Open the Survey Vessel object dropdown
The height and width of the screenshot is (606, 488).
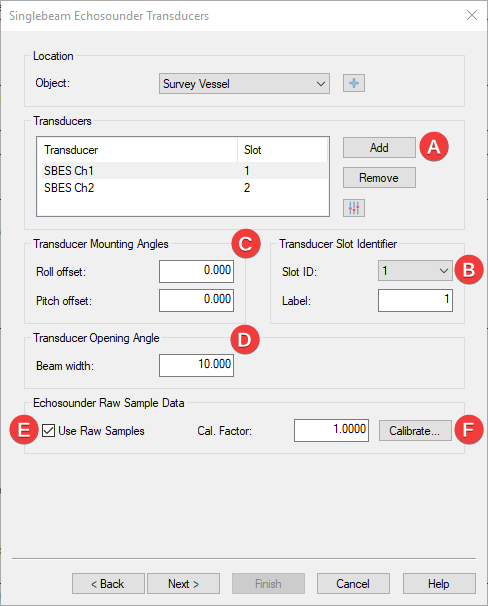pyautogui.click(x=244, y=83)
